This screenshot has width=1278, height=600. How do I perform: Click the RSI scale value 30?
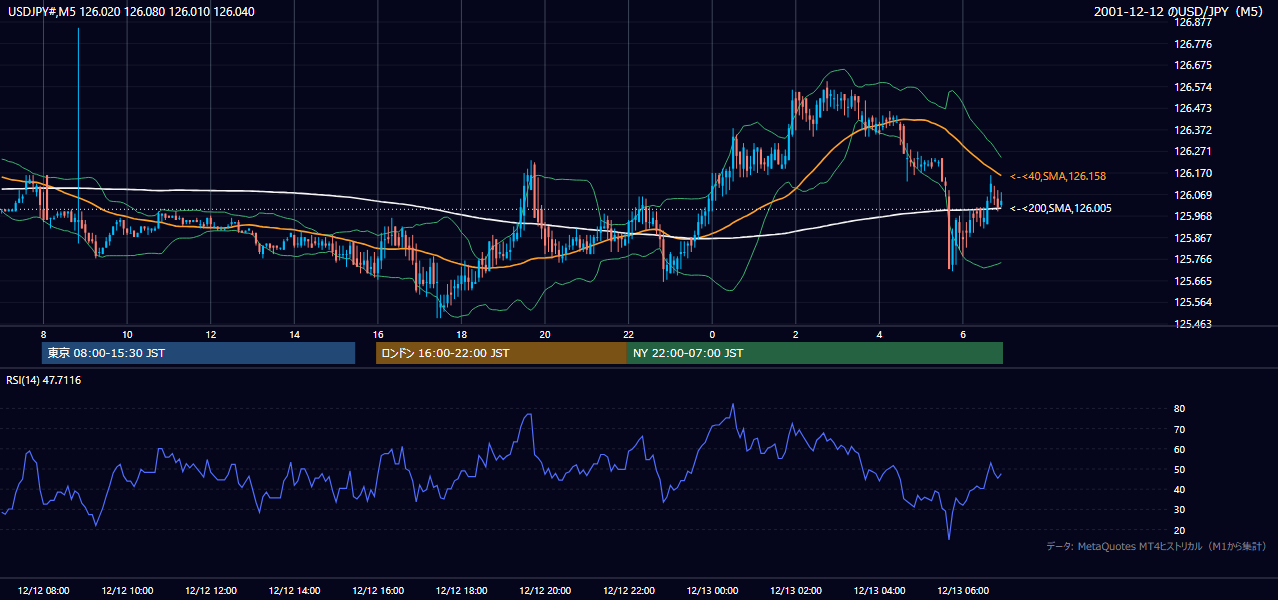1179,510
